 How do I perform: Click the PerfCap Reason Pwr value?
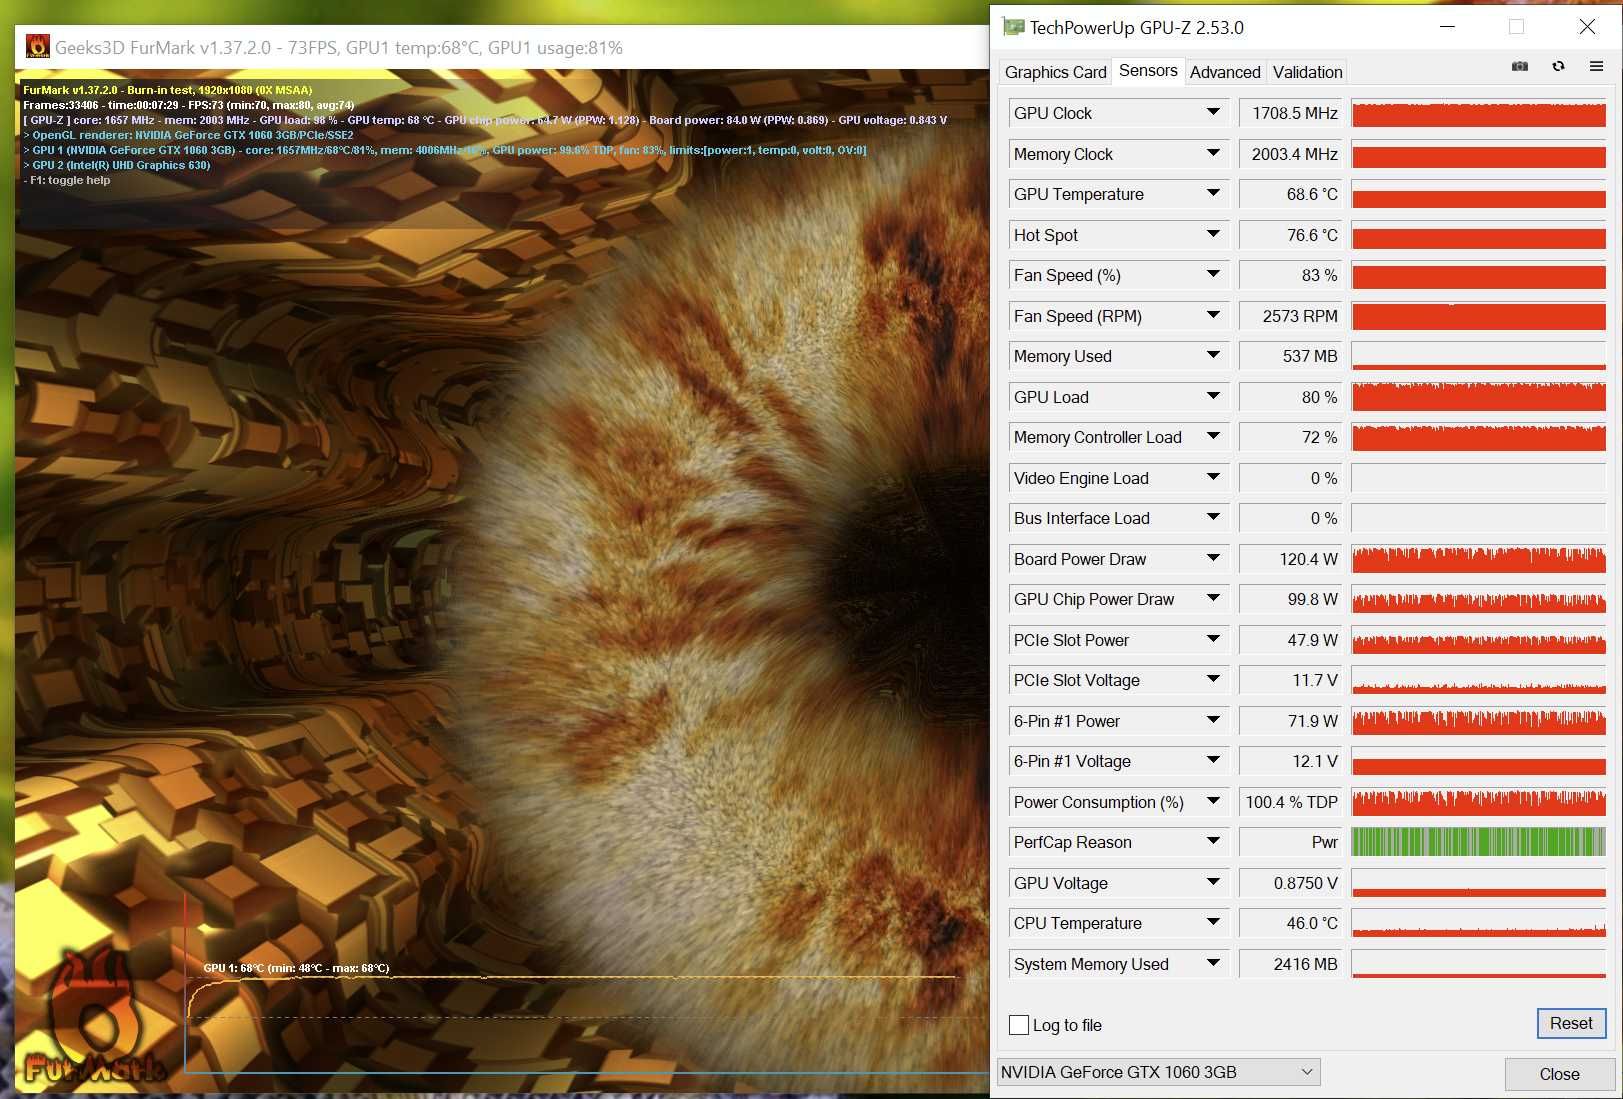coord(1292,842)
